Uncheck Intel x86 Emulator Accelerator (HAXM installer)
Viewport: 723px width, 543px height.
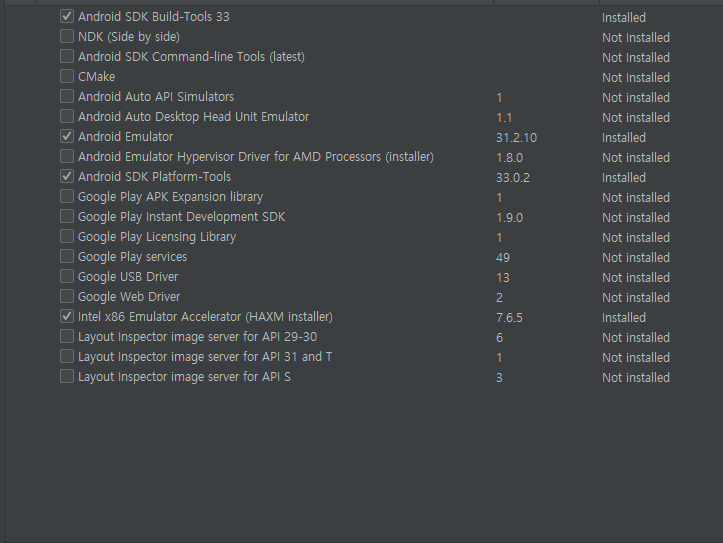click(x=67, y=317)
